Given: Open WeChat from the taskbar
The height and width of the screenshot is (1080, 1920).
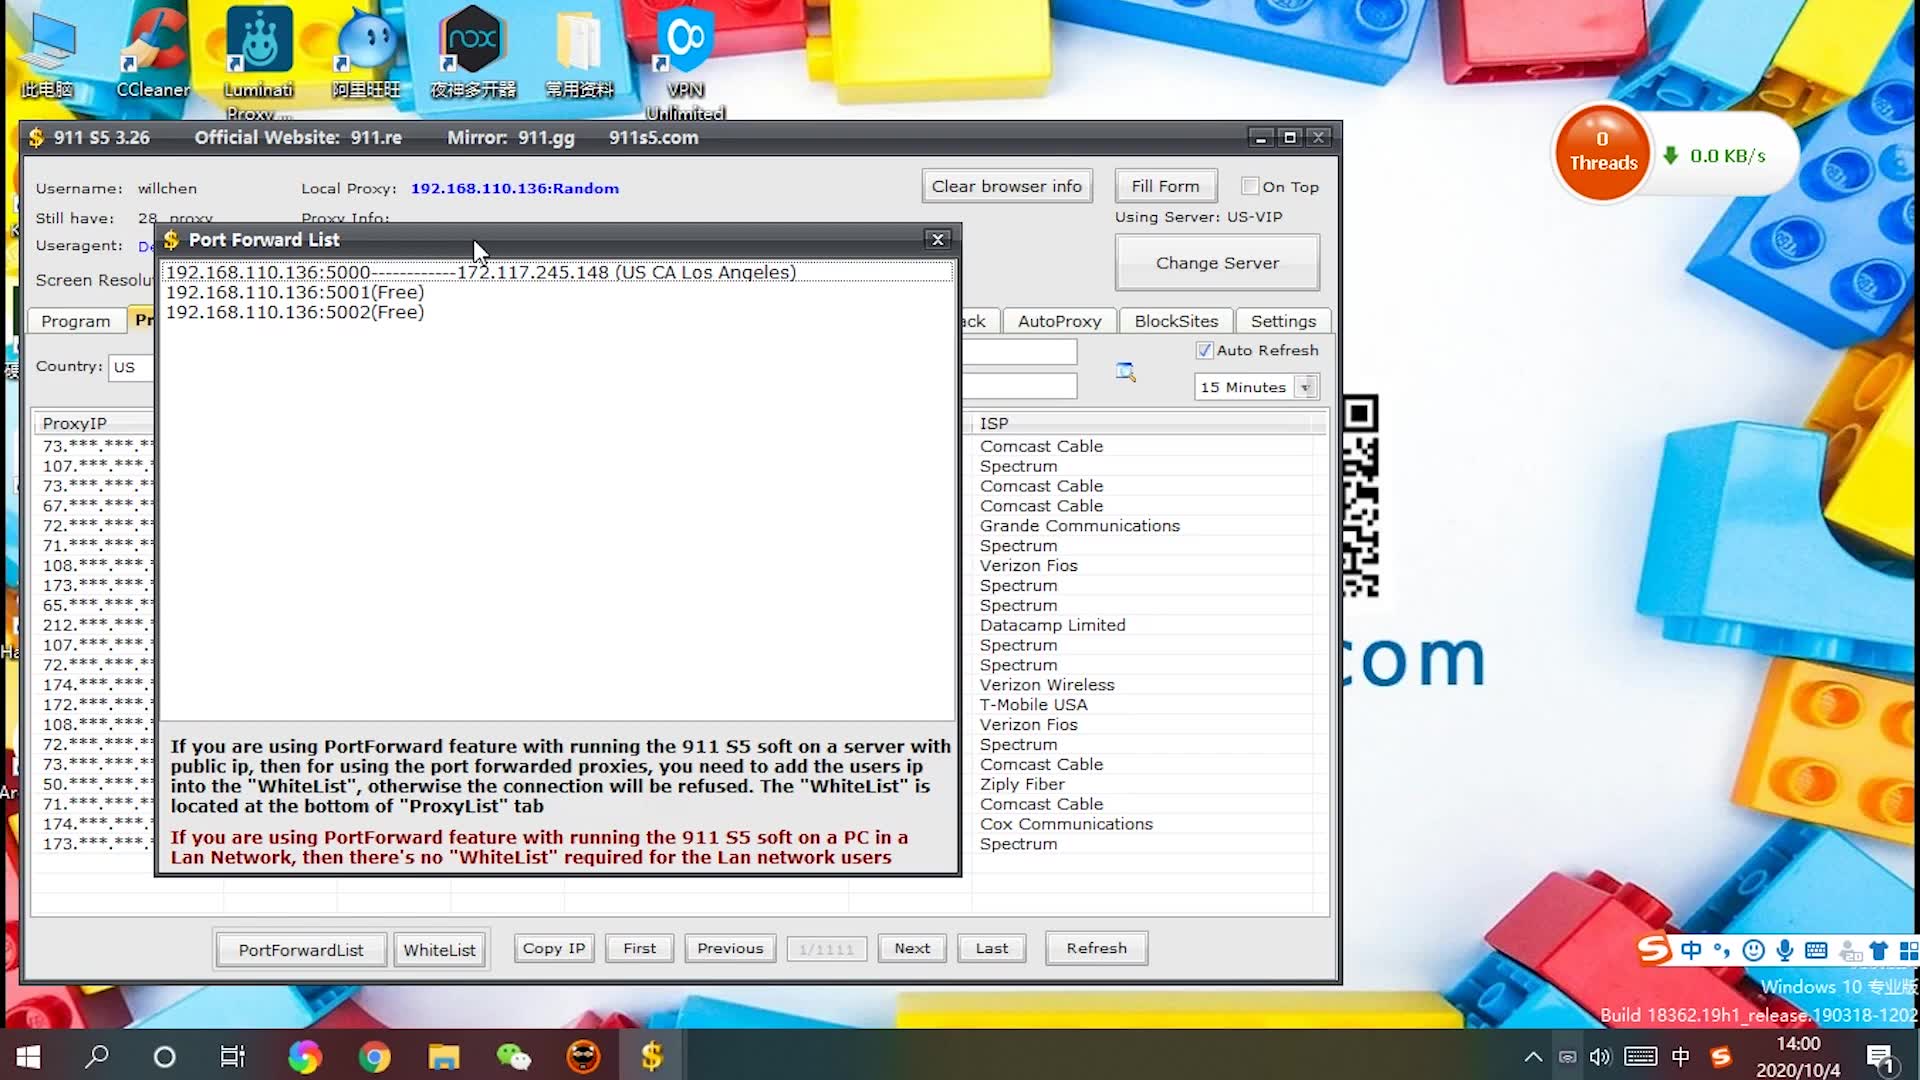Looking at the screenshot, I should pyautogui.click(x=513, y=1056).
